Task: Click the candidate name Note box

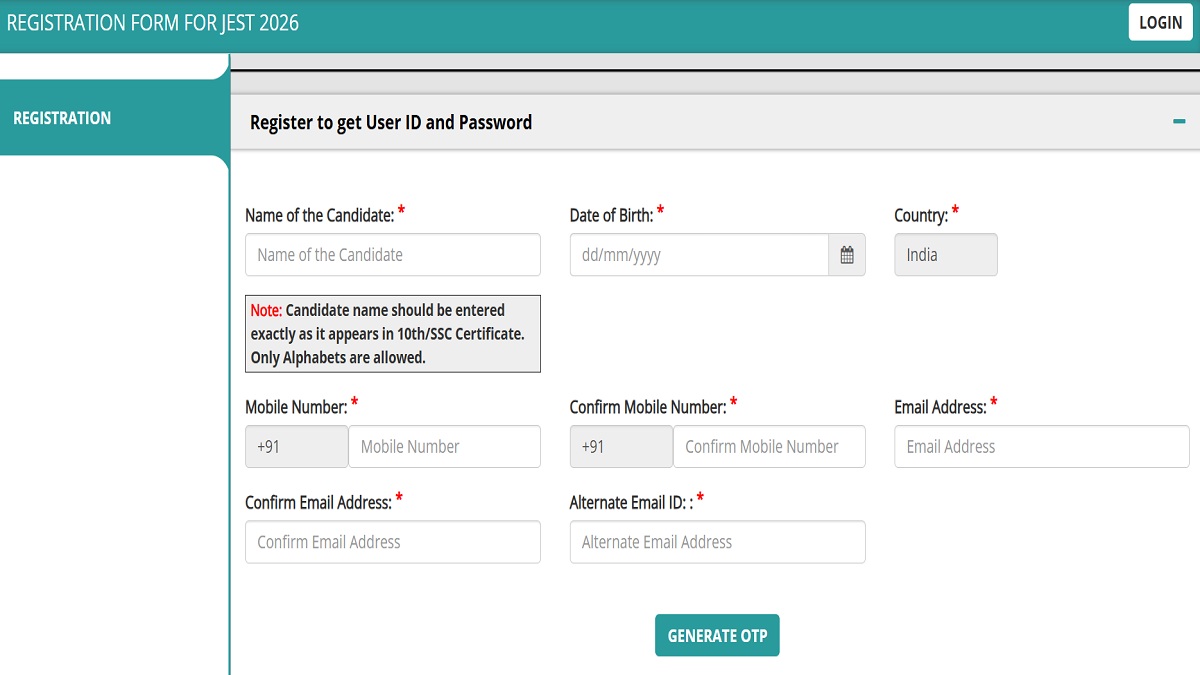Action: click(392, 334)
